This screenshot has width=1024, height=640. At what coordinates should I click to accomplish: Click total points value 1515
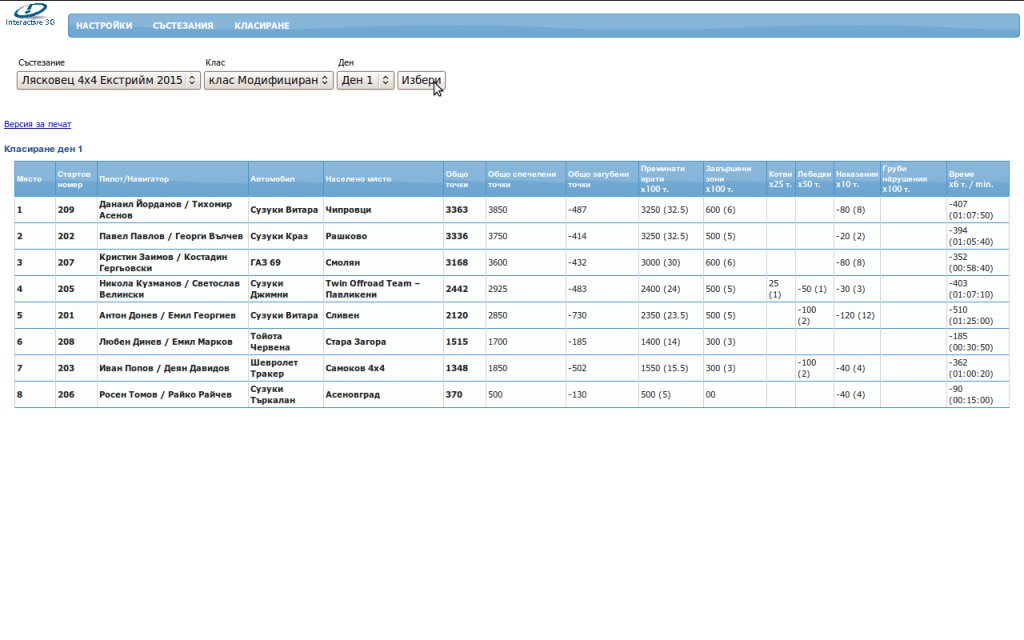tap(456, 342)
